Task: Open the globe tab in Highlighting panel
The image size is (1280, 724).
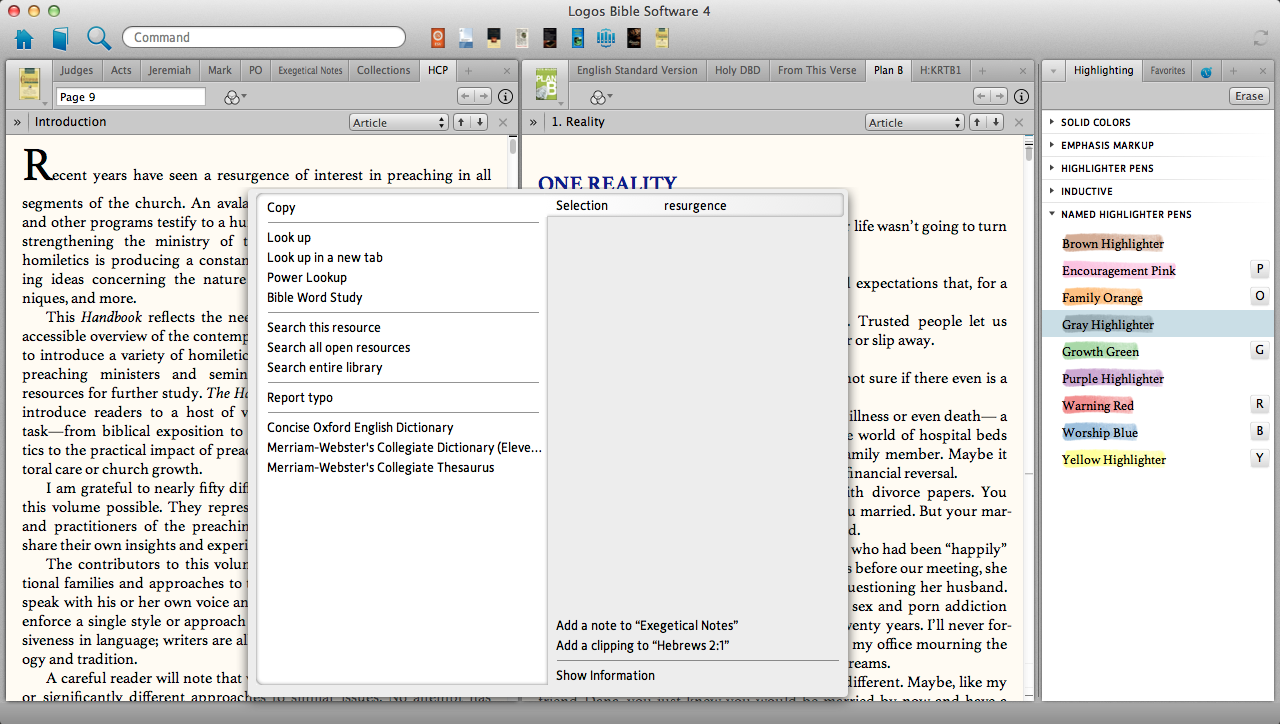Action: (x=1206, y=71)
